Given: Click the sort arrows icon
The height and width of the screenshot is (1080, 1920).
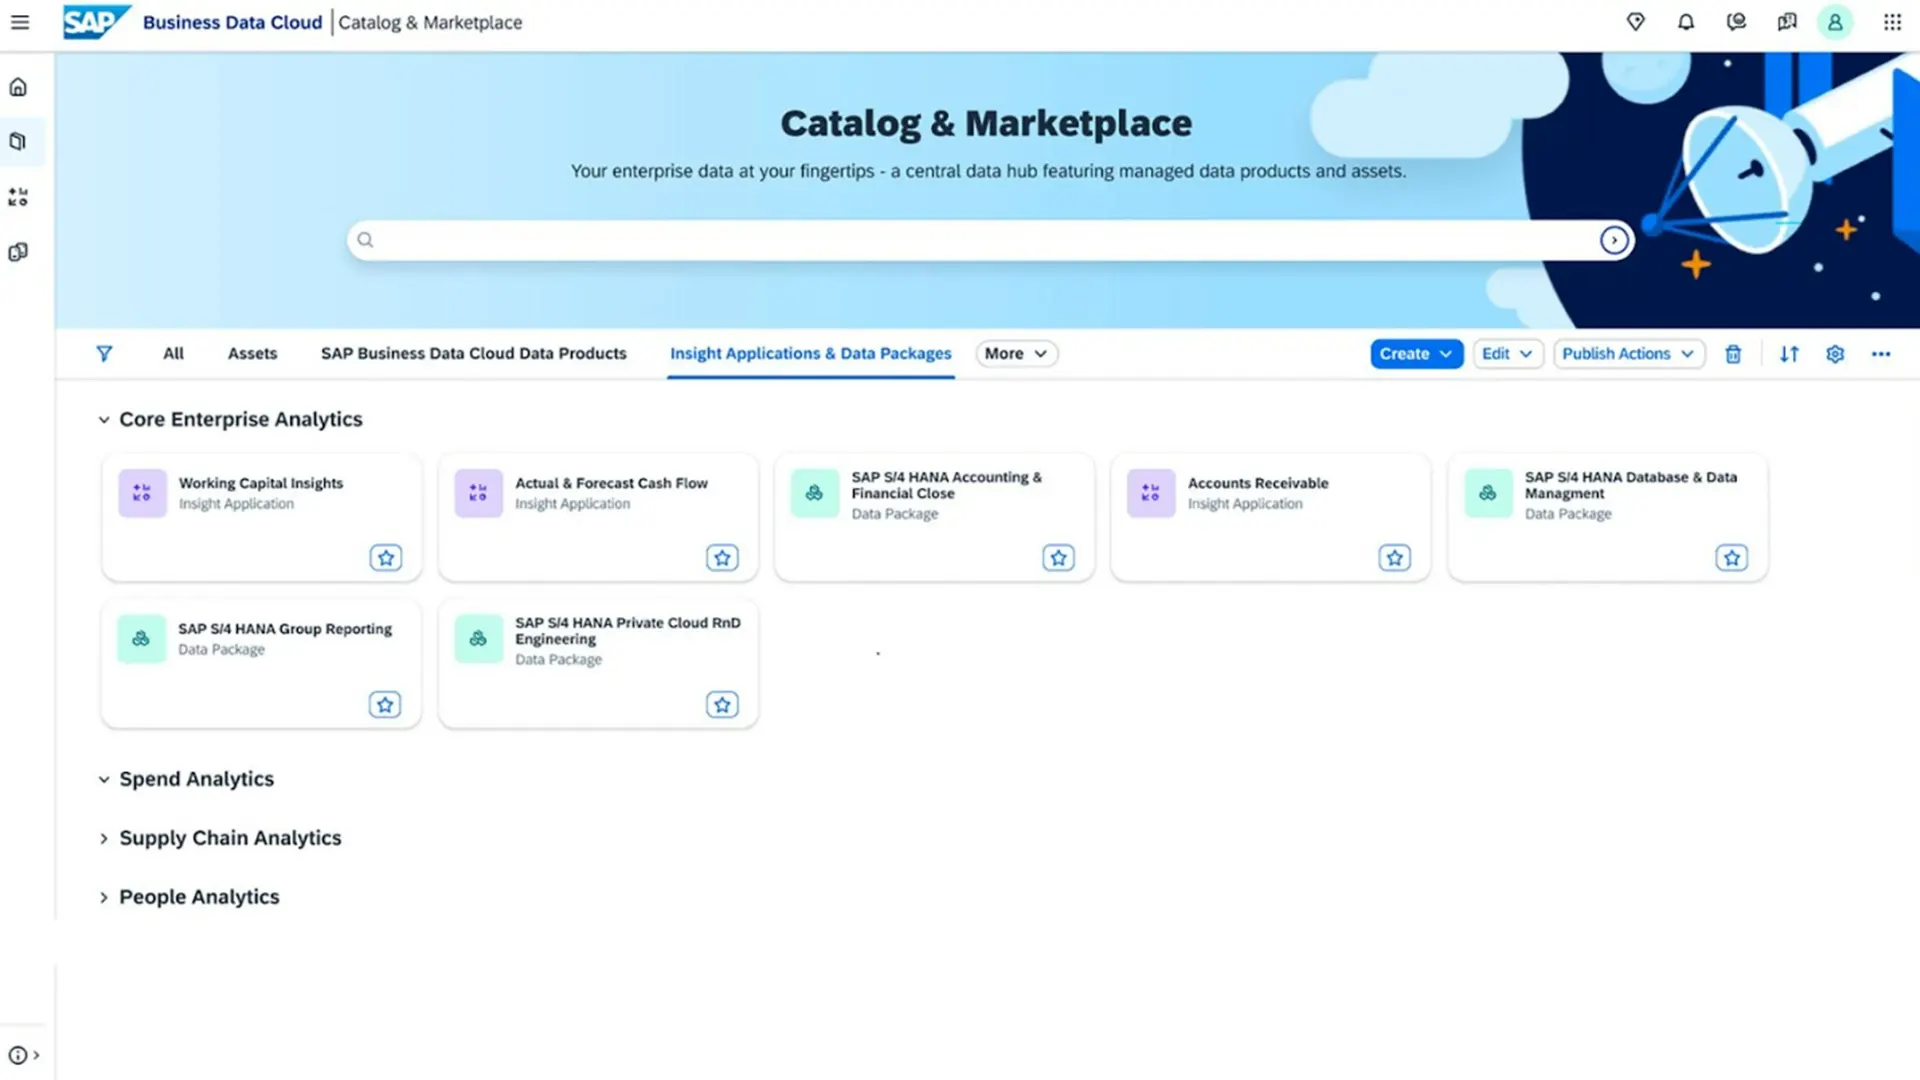Looking at the screenshot, I should (1789, 354).
